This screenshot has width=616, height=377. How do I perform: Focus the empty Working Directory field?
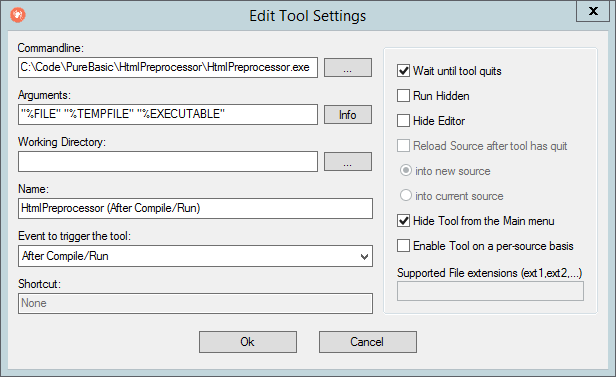point(168,162)
